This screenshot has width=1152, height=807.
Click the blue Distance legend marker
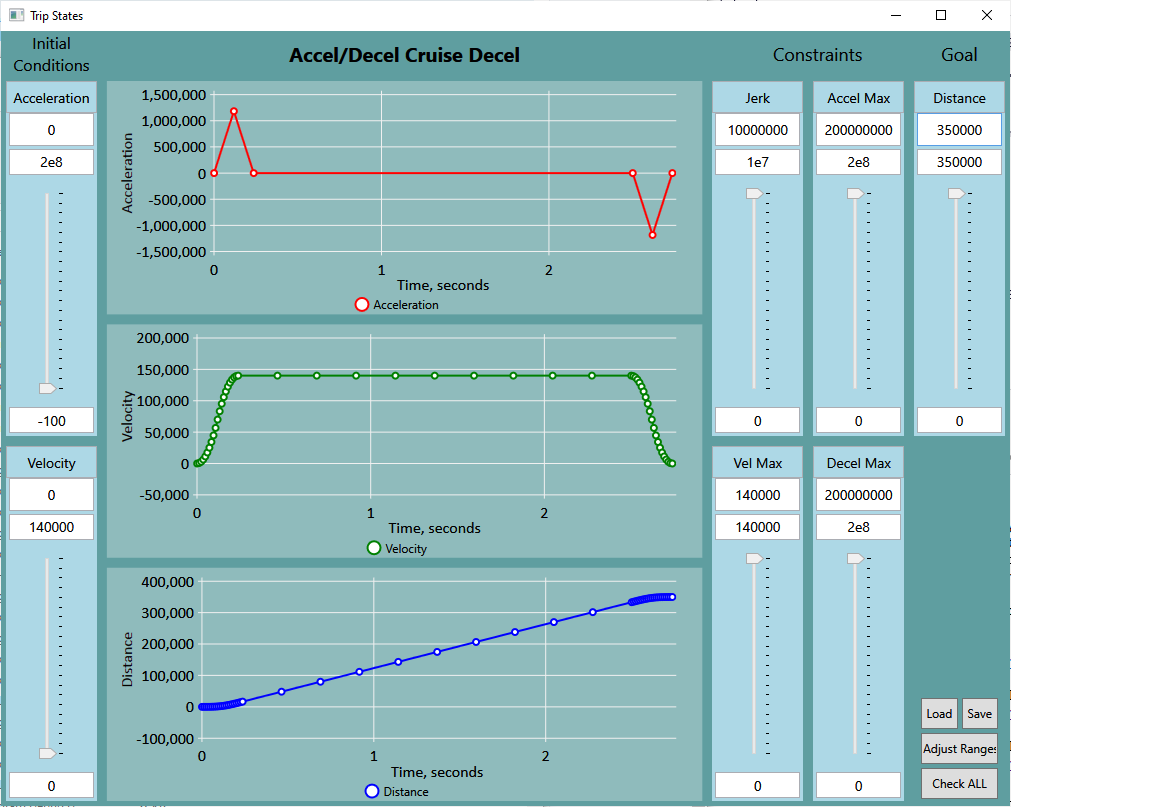pos(372,791)
